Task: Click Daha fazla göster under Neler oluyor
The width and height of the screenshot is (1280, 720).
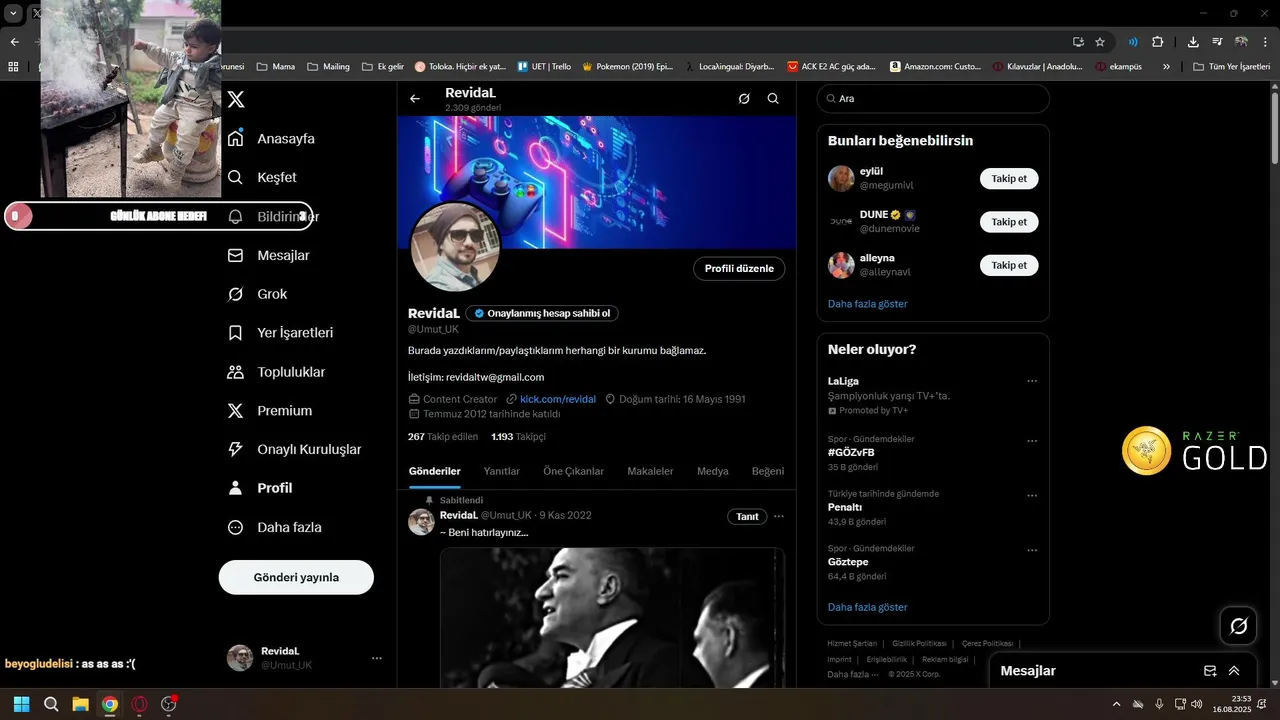Action: pos(868,607)
